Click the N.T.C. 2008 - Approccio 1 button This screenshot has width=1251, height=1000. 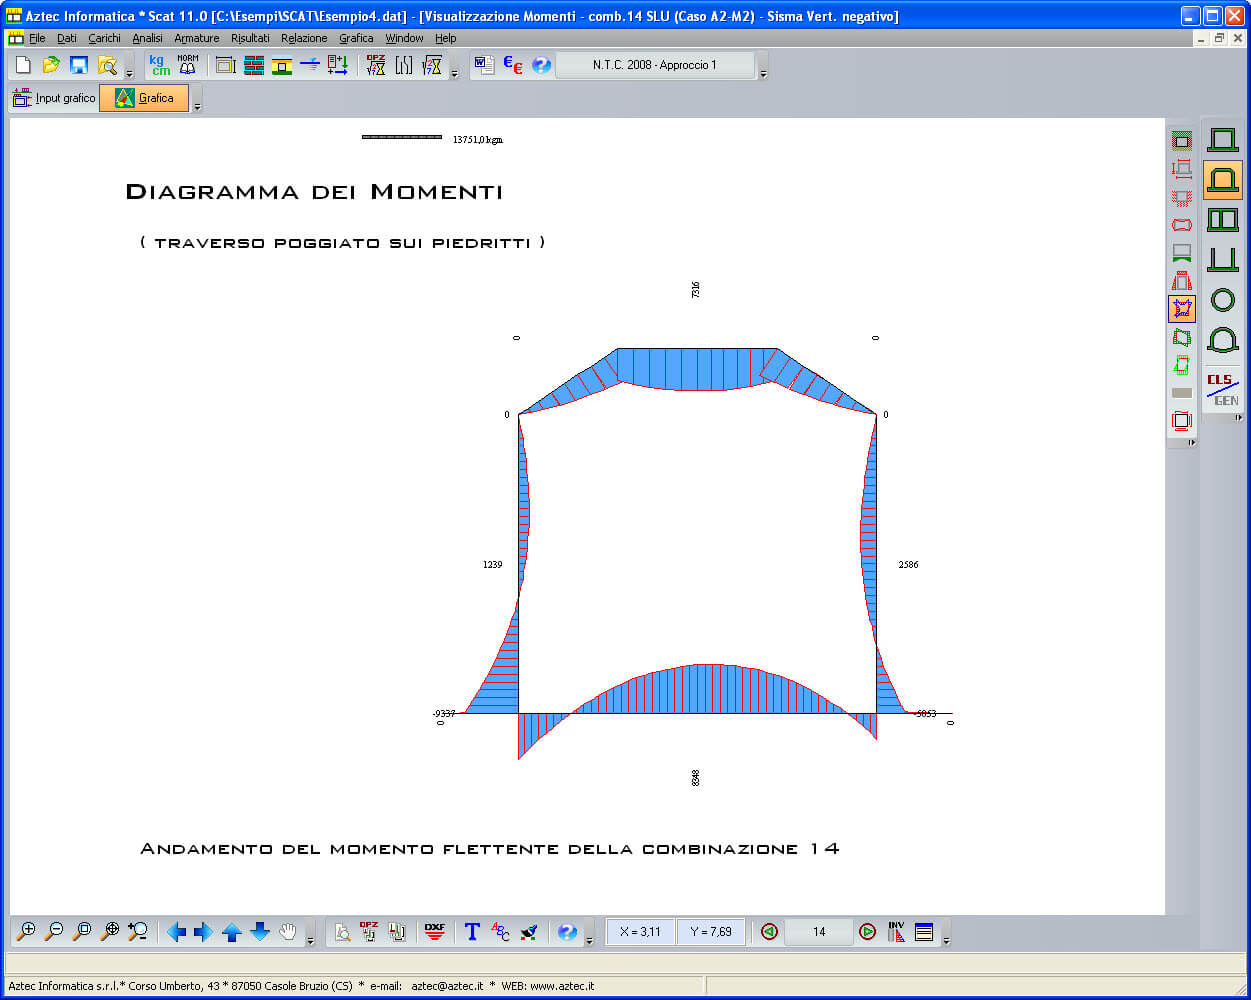[655, 65]
